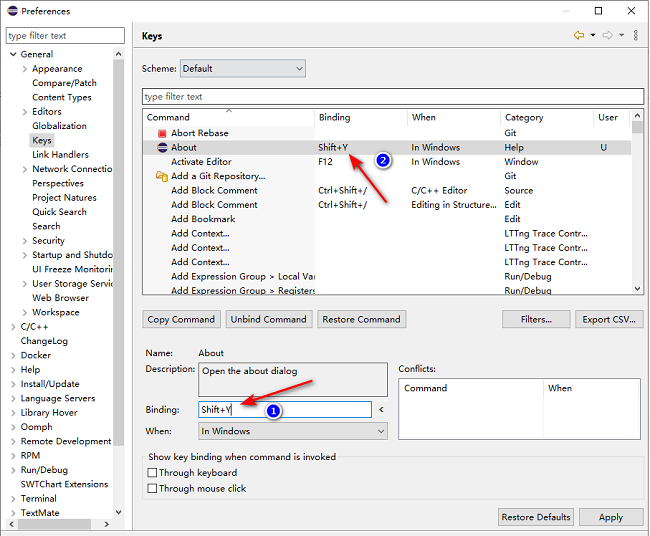Sort by the Category column header

(545, 118)
